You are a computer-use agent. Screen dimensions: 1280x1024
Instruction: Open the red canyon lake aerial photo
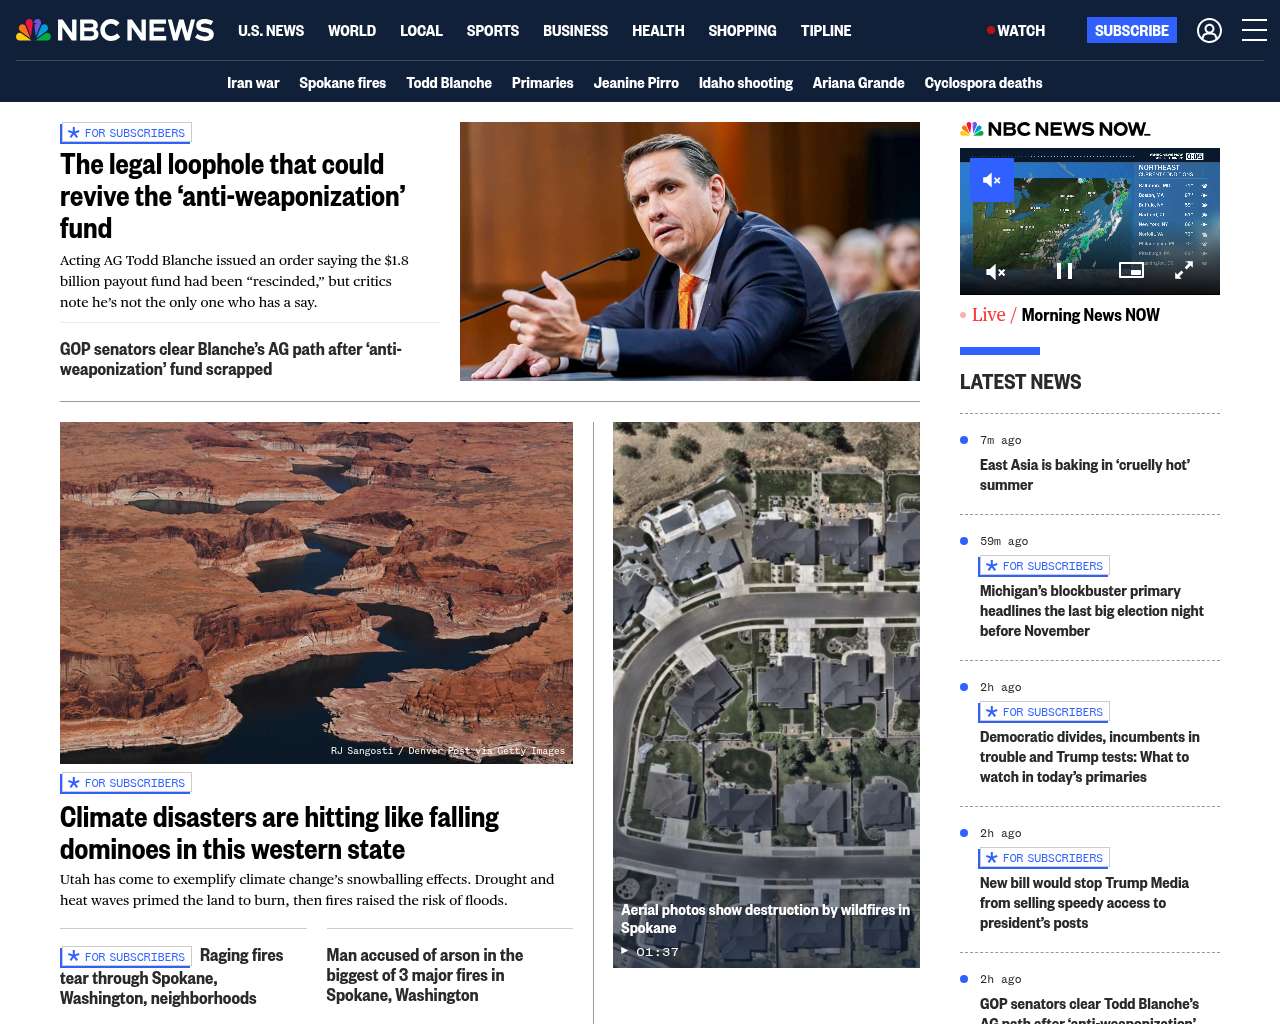point(316,593)
